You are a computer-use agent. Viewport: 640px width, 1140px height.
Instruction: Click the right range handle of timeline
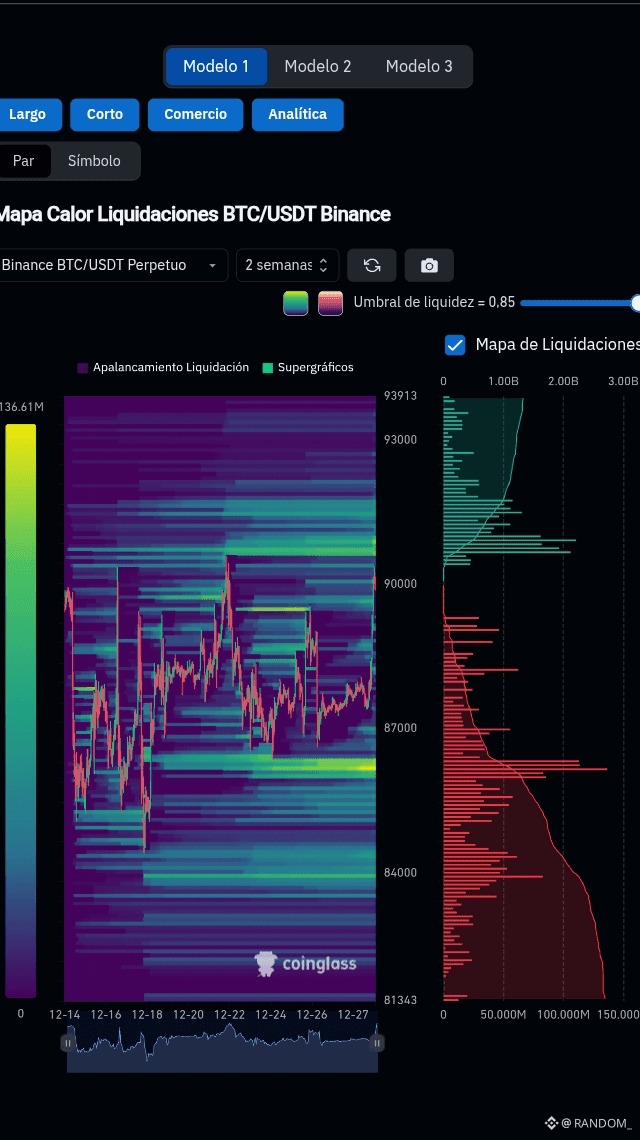pyautogui.click(x=377, y=1043)
